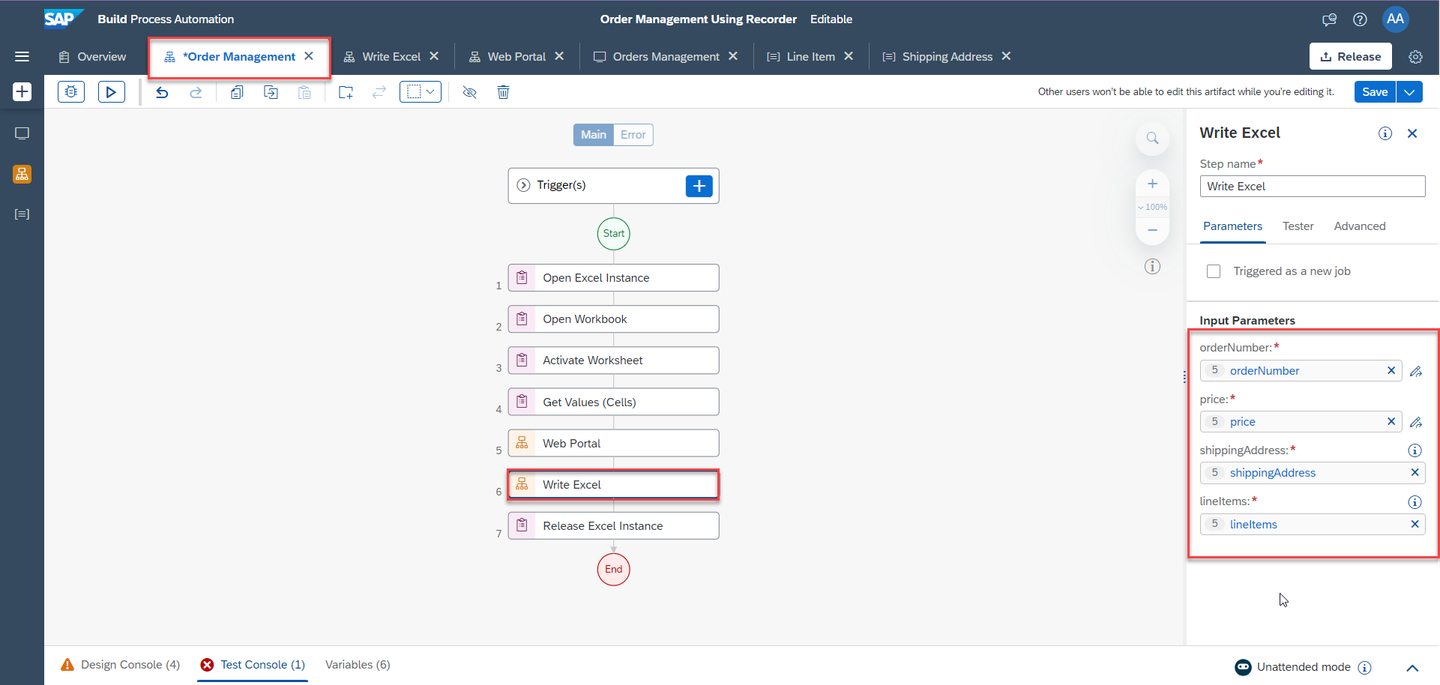
Task: Show Unattended mode info icon
Action: pos(1365,667)
